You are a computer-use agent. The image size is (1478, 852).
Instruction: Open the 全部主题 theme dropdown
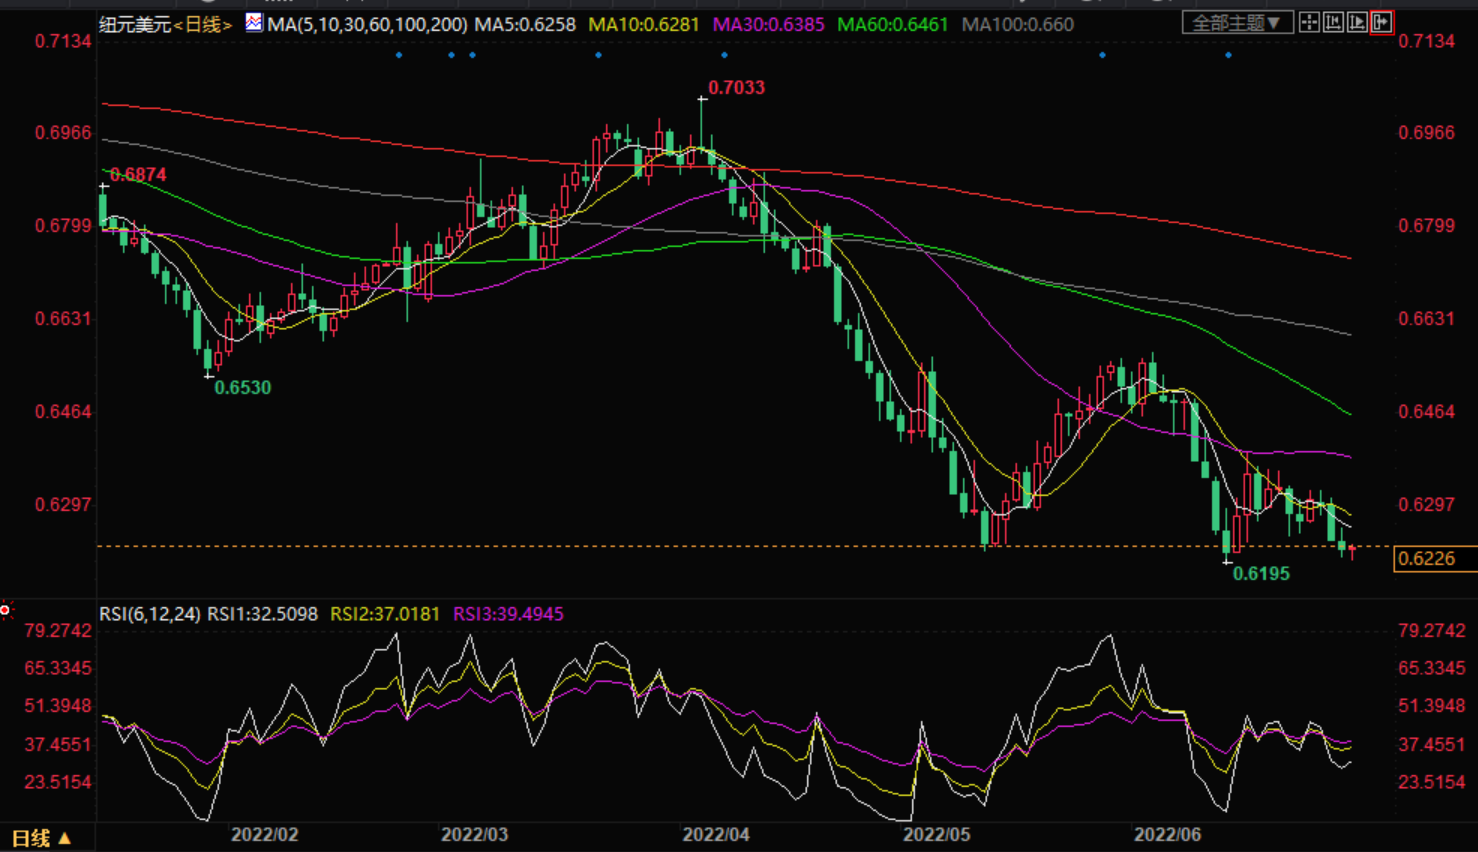coord(1237,22)
